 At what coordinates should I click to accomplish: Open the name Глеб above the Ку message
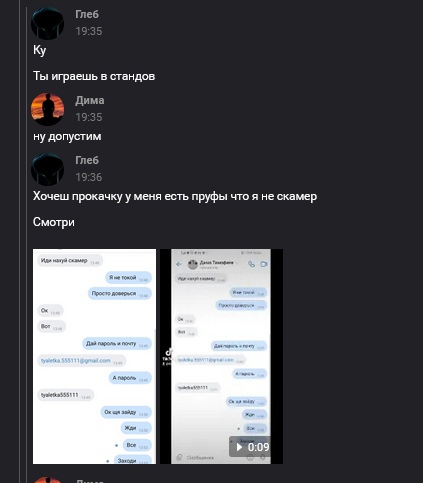pos(87,14)
